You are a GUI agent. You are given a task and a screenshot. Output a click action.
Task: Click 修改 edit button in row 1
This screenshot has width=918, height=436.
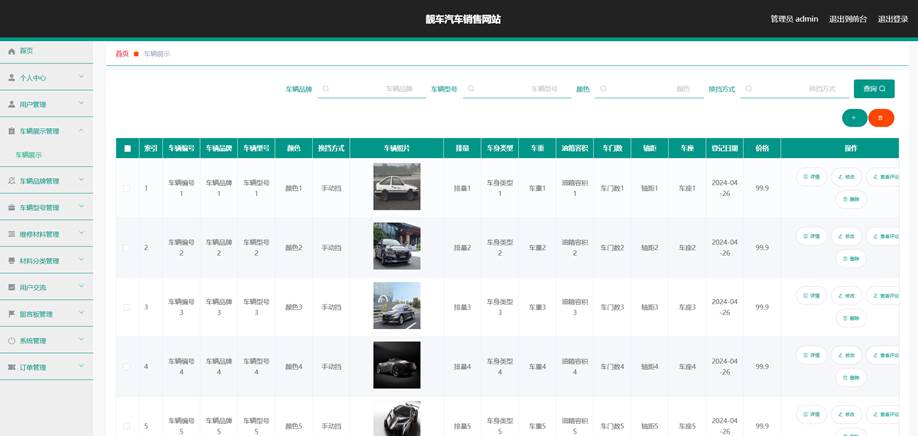[847, 177]
